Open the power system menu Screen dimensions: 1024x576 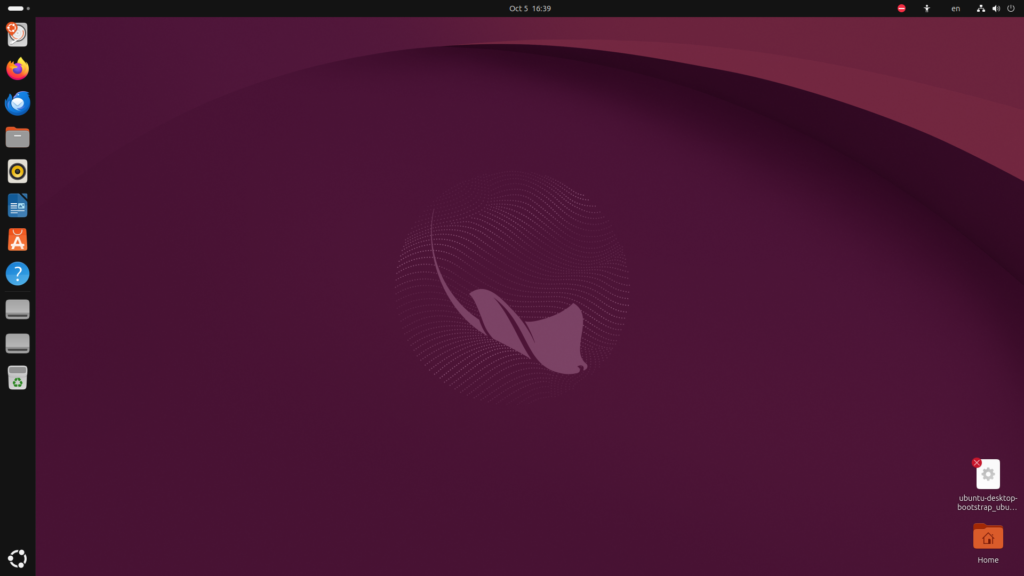[1011, 8]
